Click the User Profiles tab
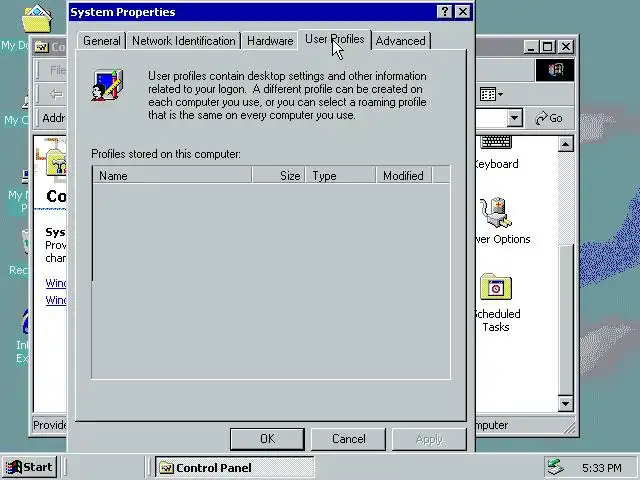The height and width of the screenshot is (480, 640). click(x=335, y=39)
